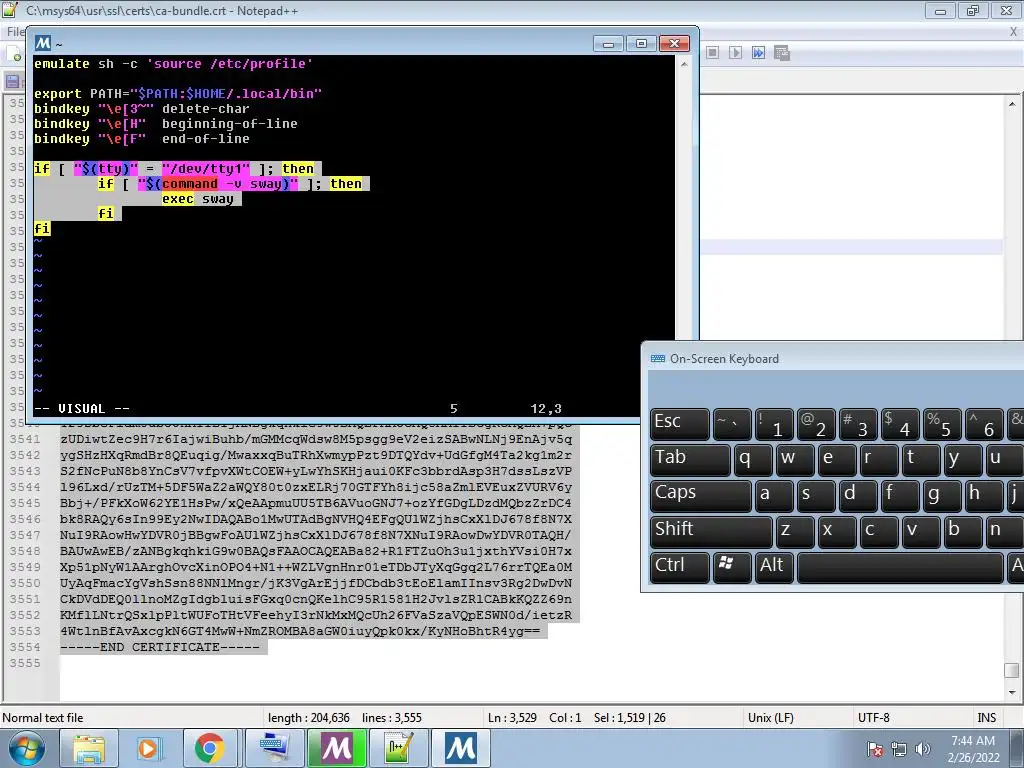Click 'Sel : 1,519 | 26' status entry
The width and height of the screenshot is (1024, 768).
coord(630,718)
